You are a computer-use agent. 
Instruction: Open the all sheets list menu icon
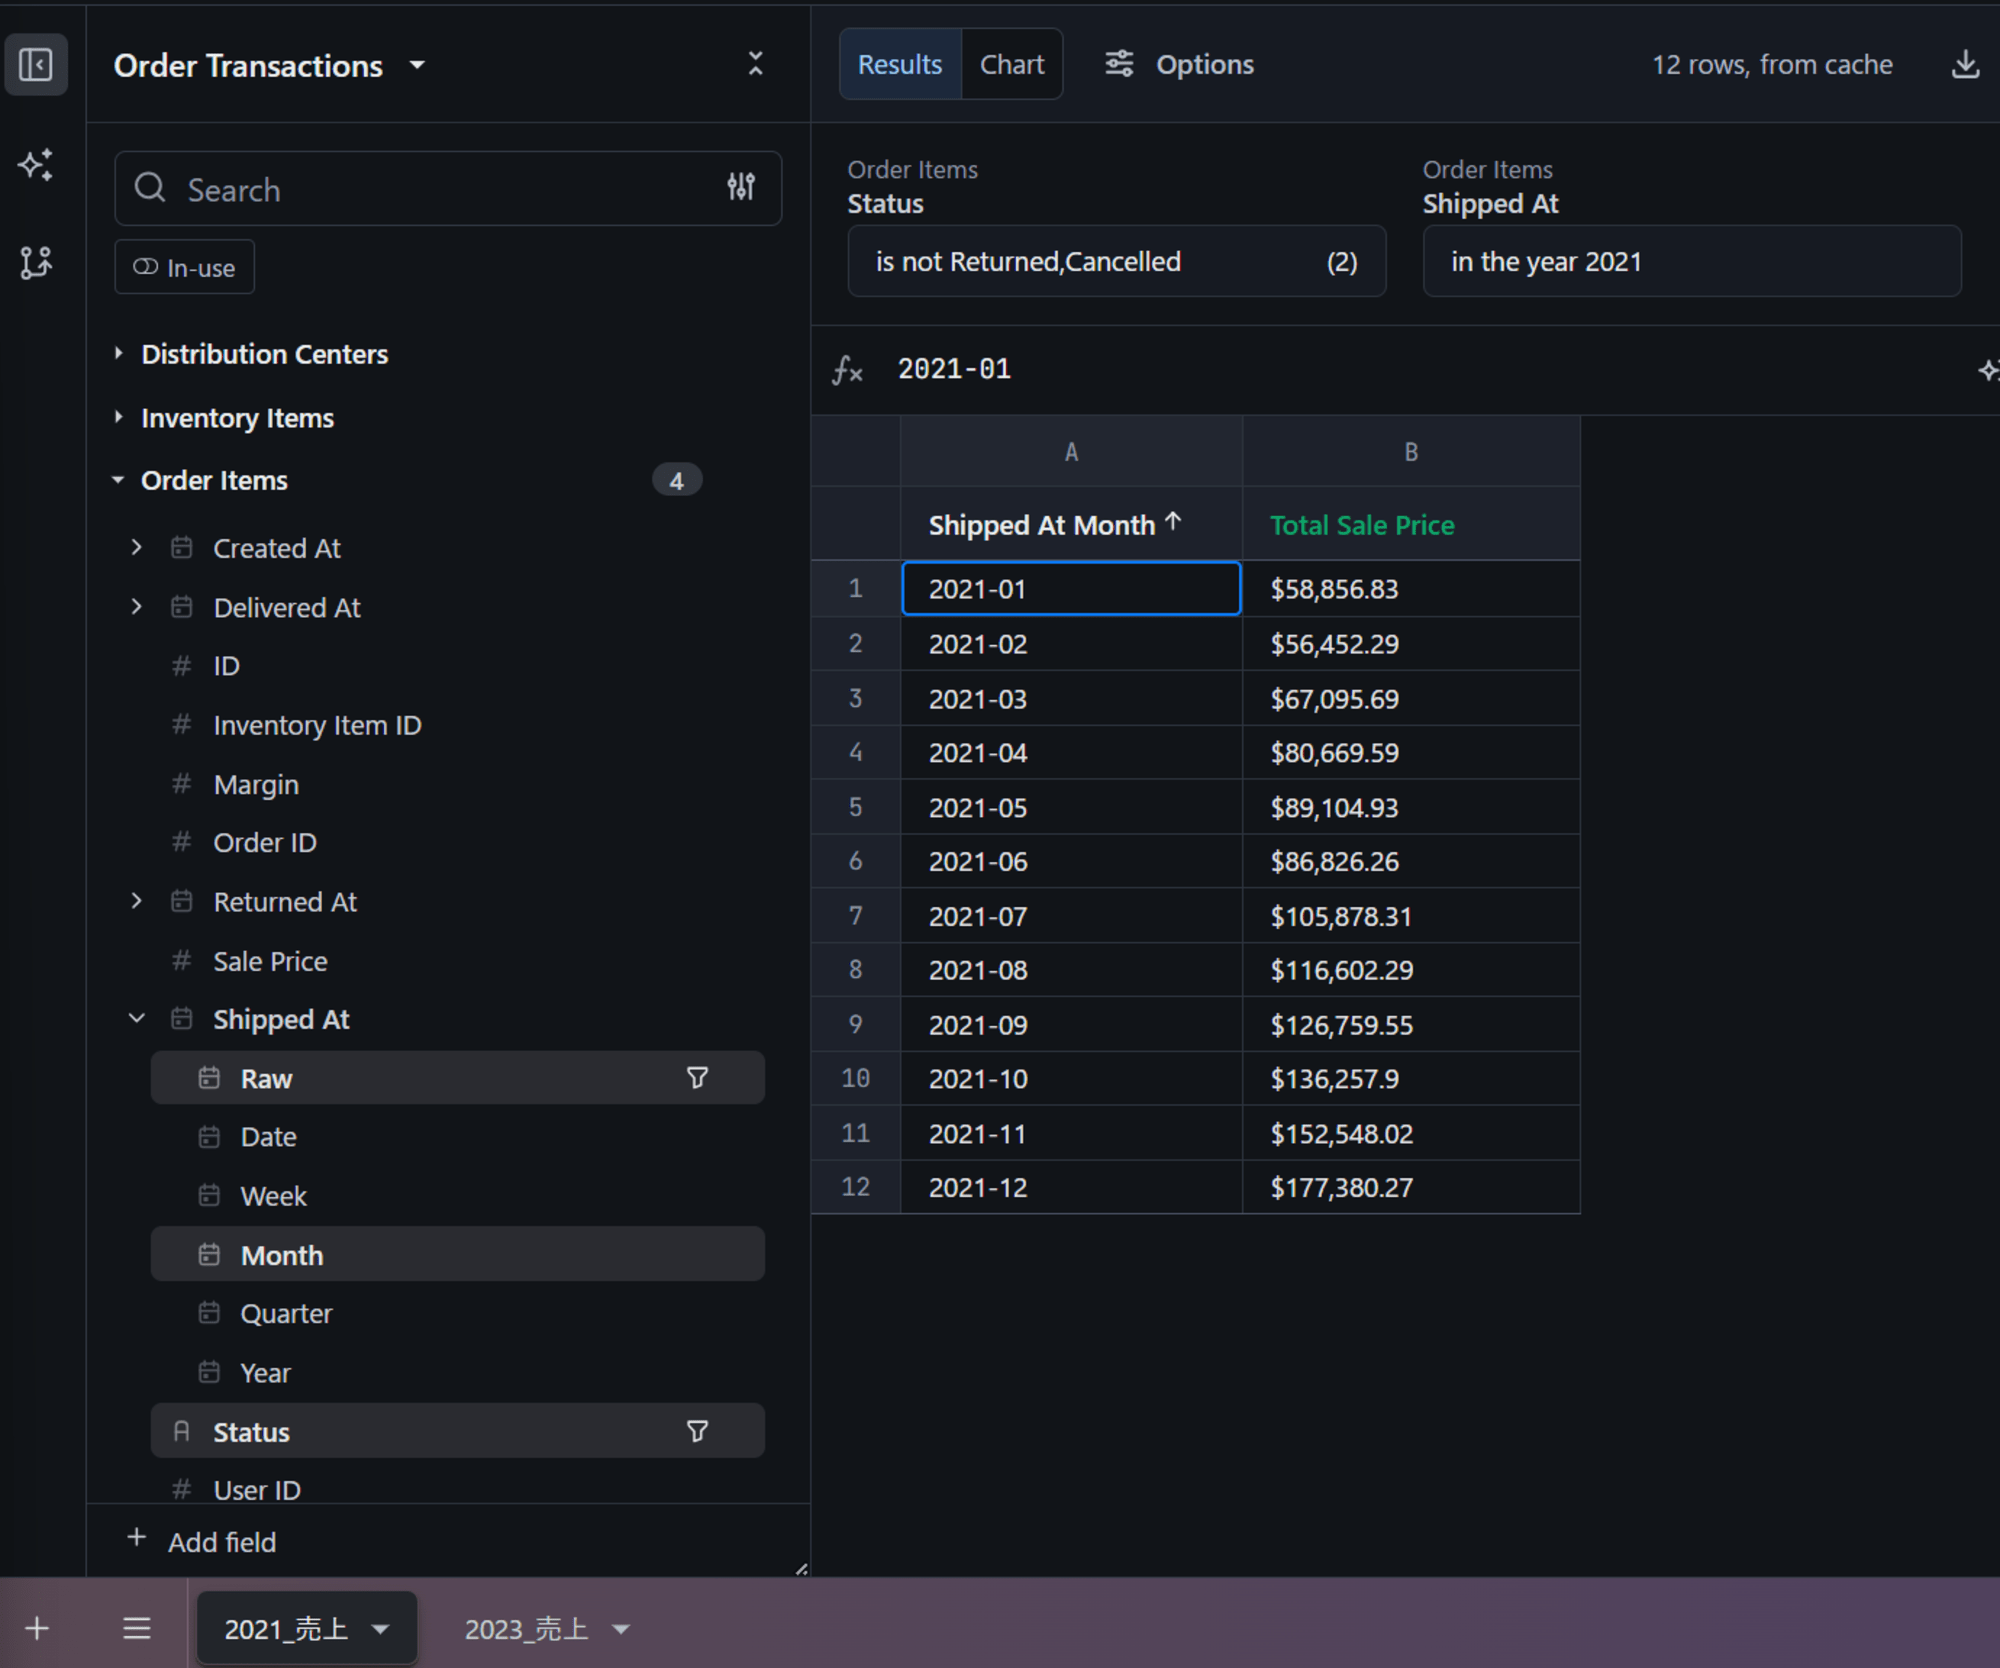point(137,1628)
